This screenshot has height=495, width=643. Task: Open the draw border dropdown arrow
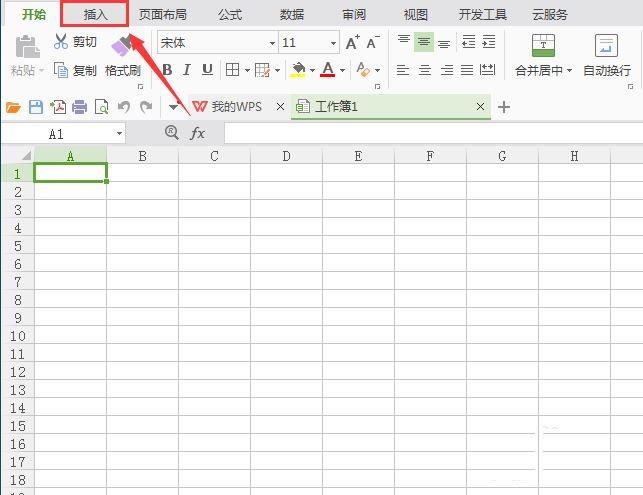click(x=278, y=71)
